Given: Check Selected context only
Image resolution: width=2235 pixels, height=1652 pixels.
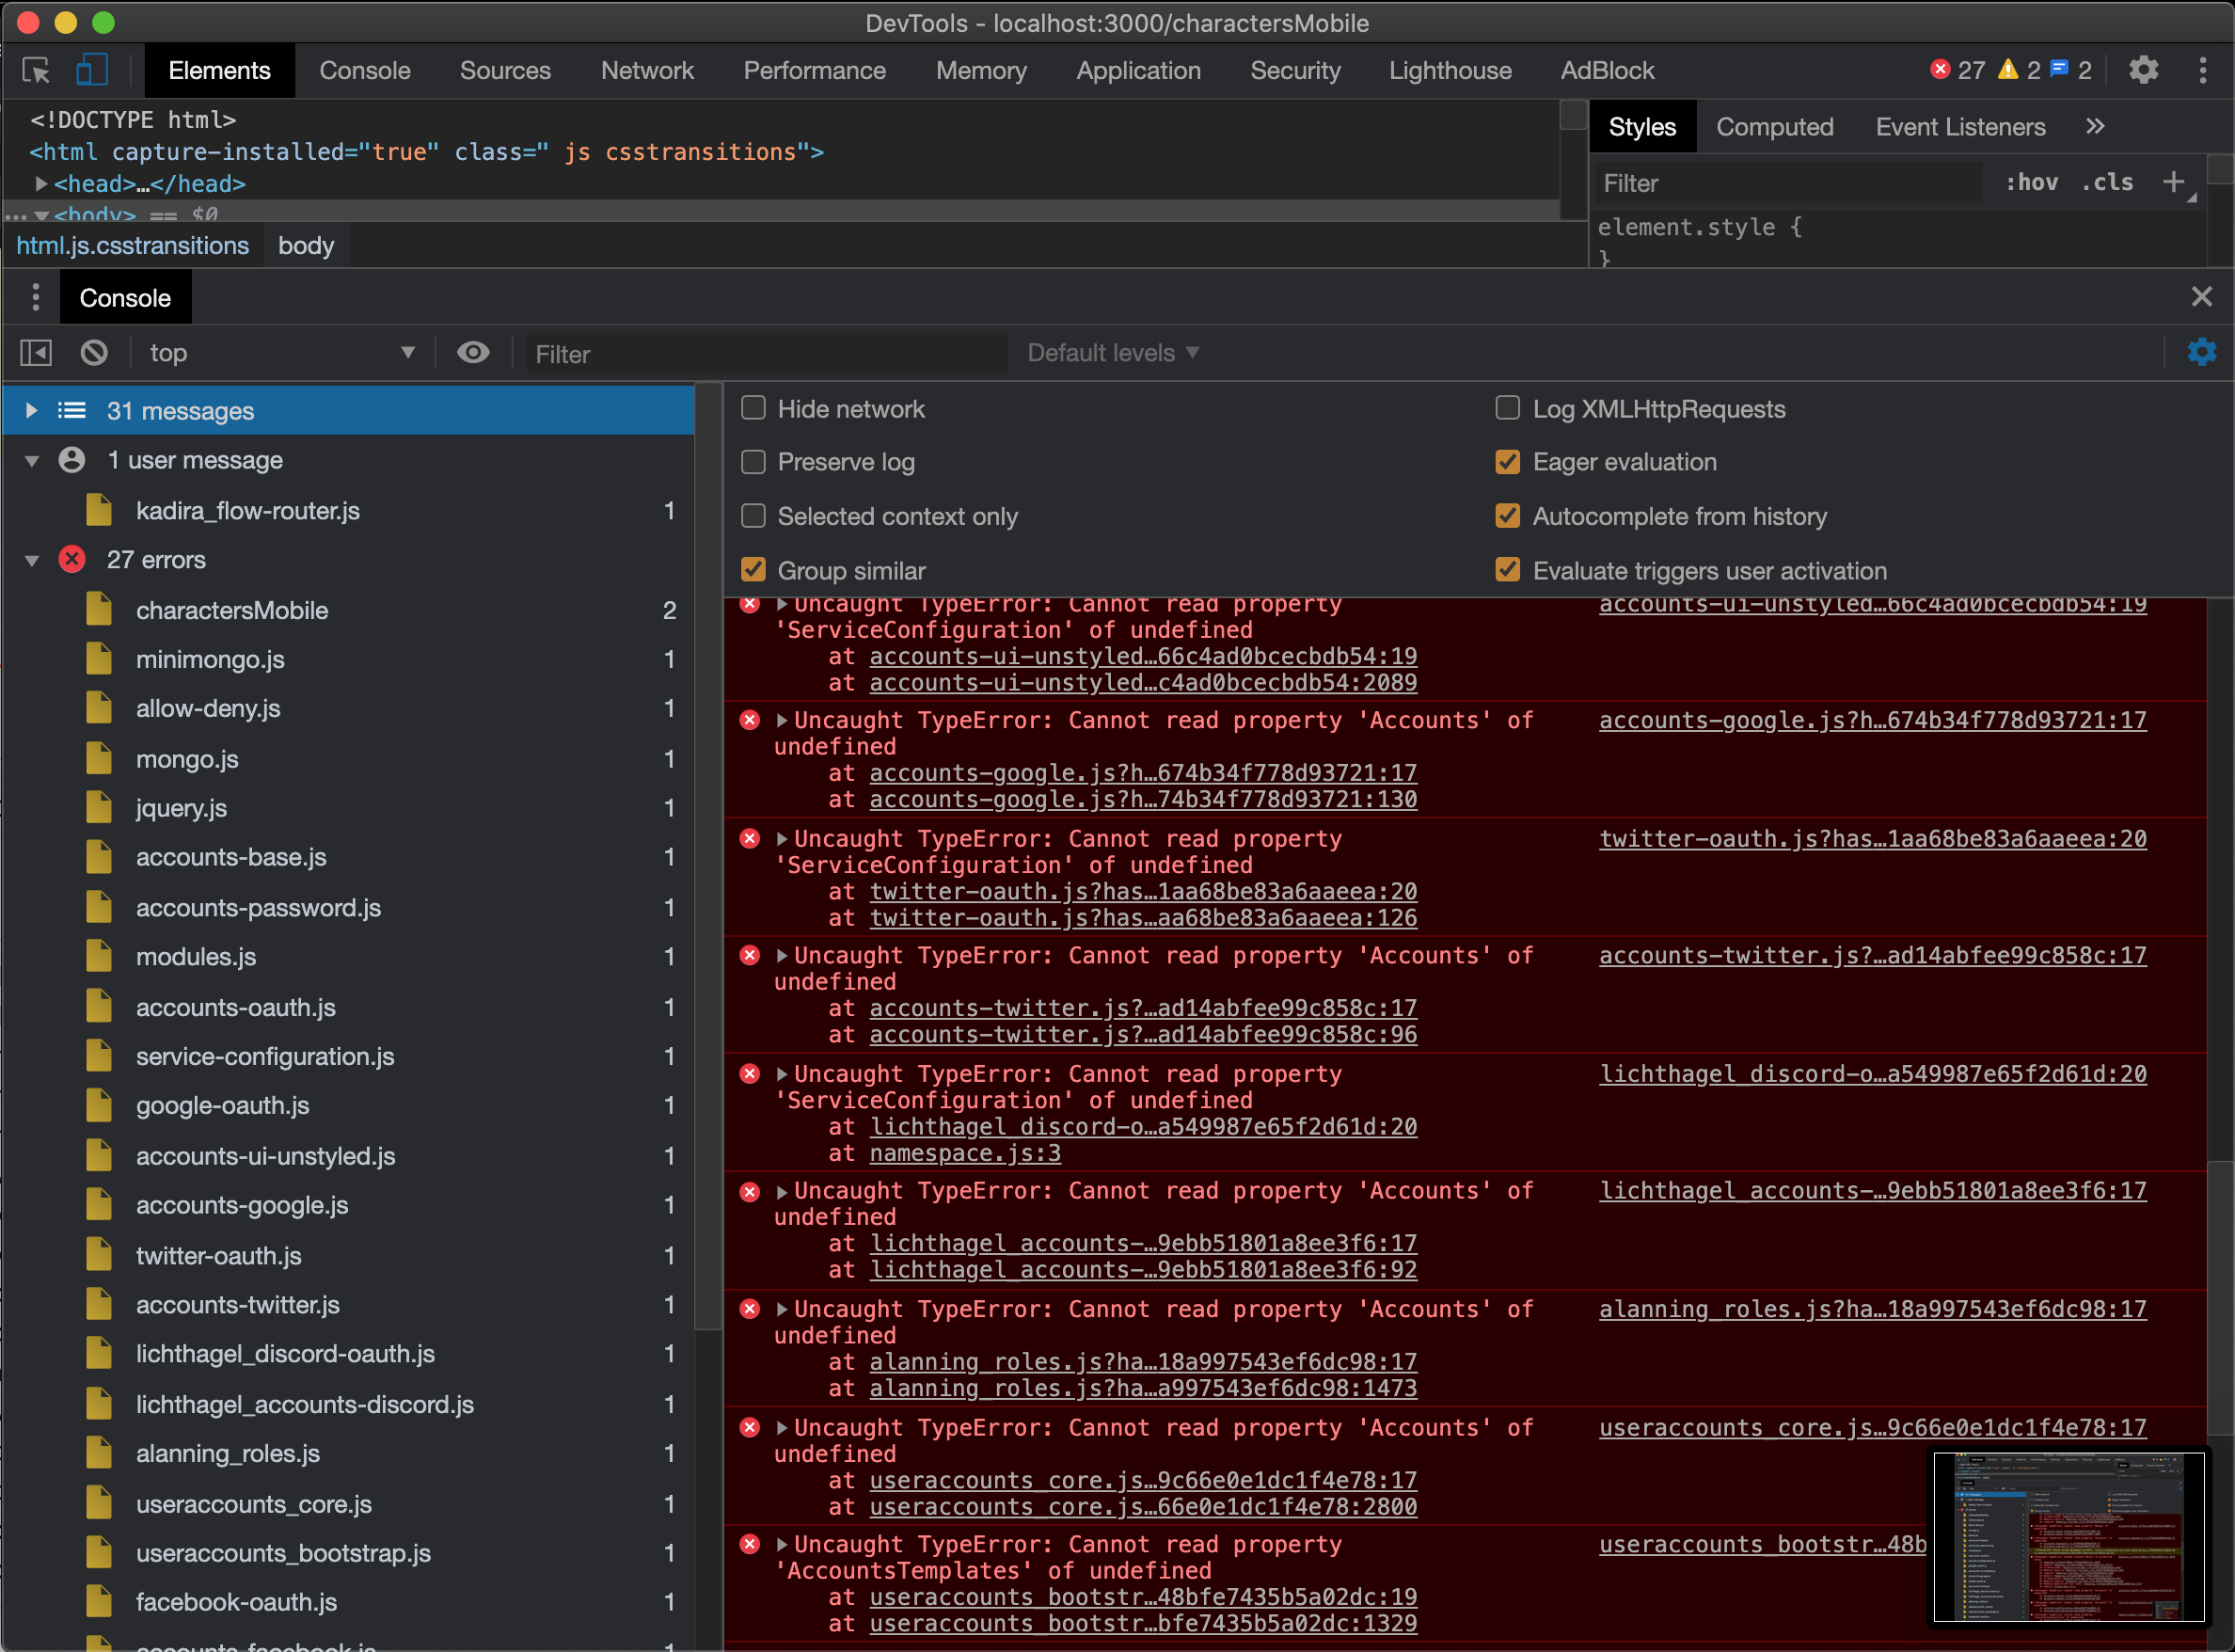Looking at the screenshot, I should click(x=753, y=516).
